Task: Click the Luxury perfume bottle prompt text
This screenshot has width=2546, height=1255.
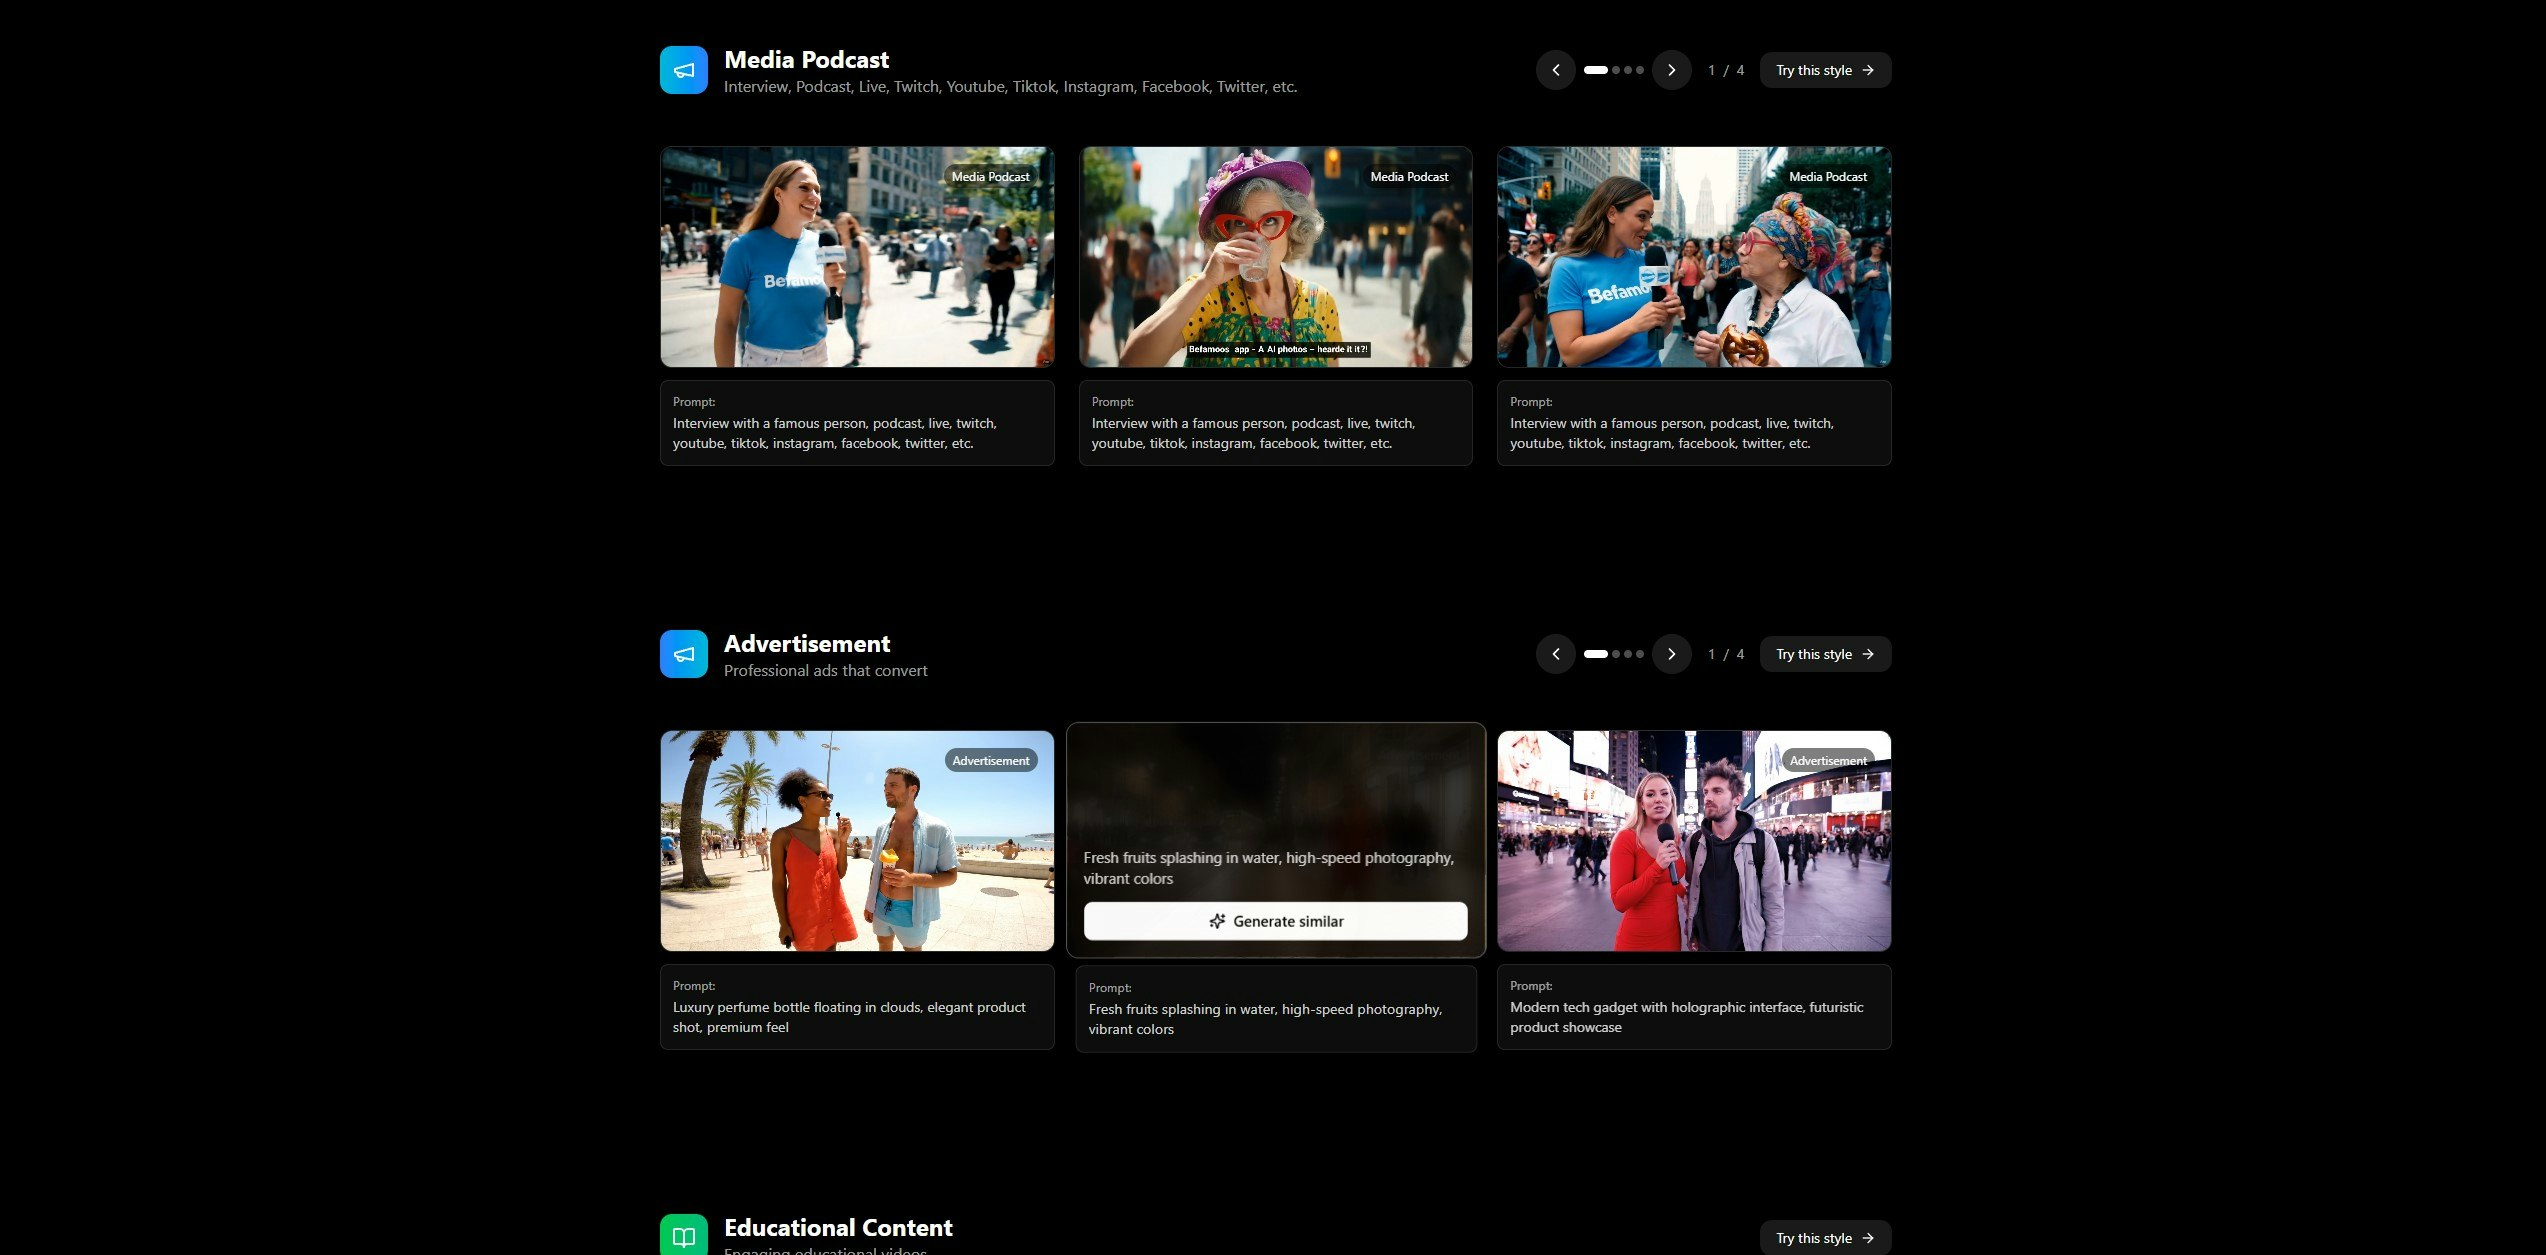Action: click(x=849, y=1017)
